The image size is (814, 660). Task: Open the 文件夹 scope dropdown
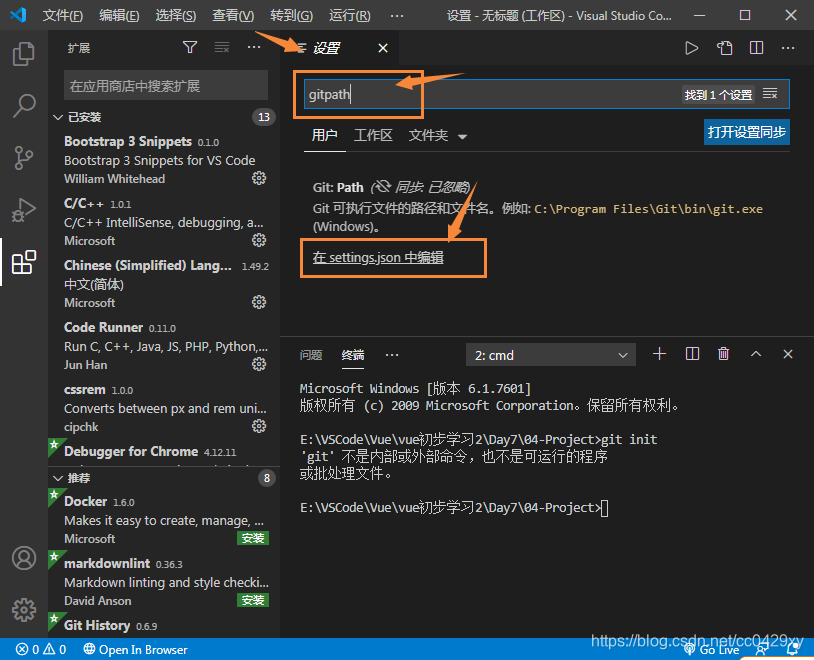[437, 136]
